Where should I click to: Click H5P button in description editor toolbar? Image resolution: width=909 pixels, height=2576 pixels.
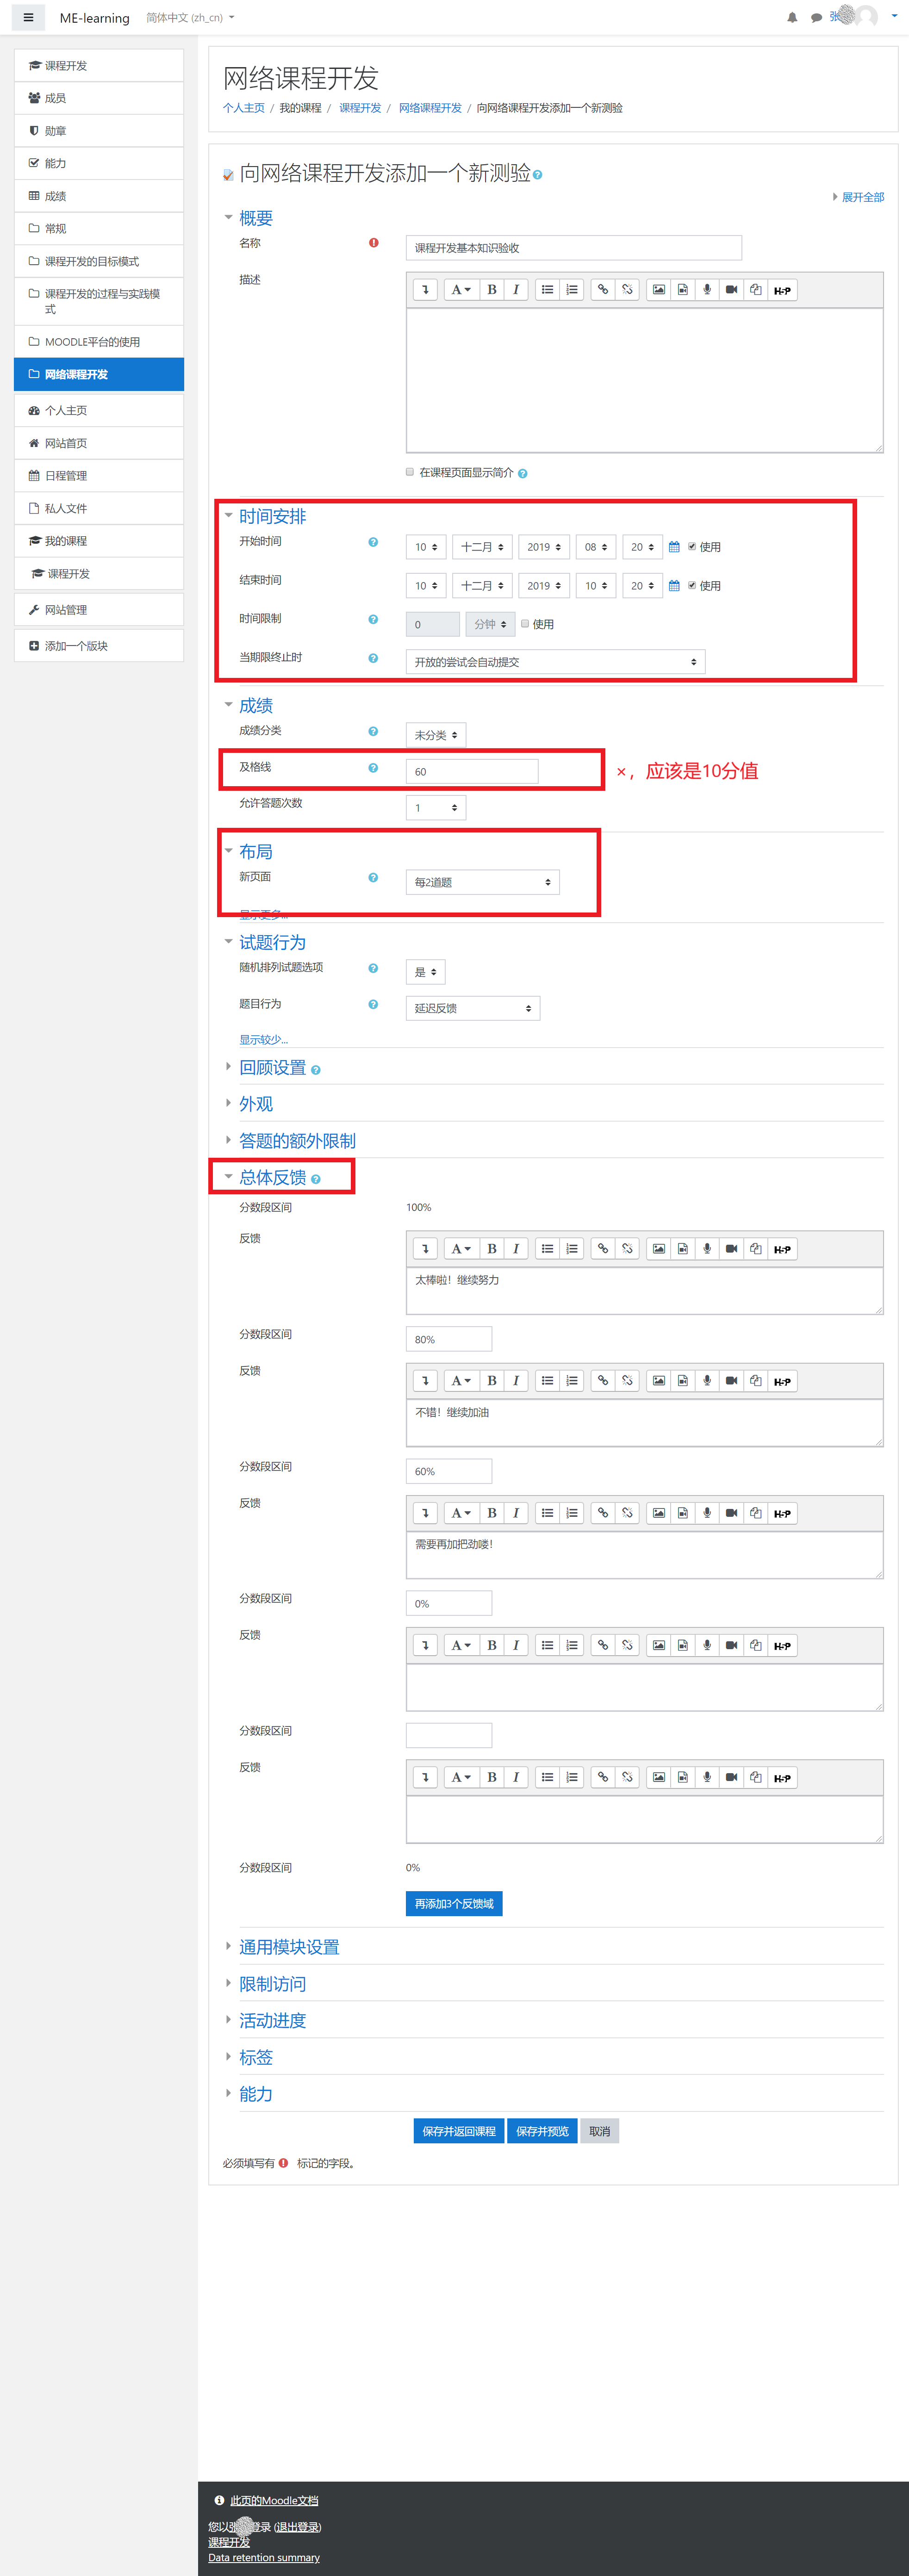click(x=782, y=290)
